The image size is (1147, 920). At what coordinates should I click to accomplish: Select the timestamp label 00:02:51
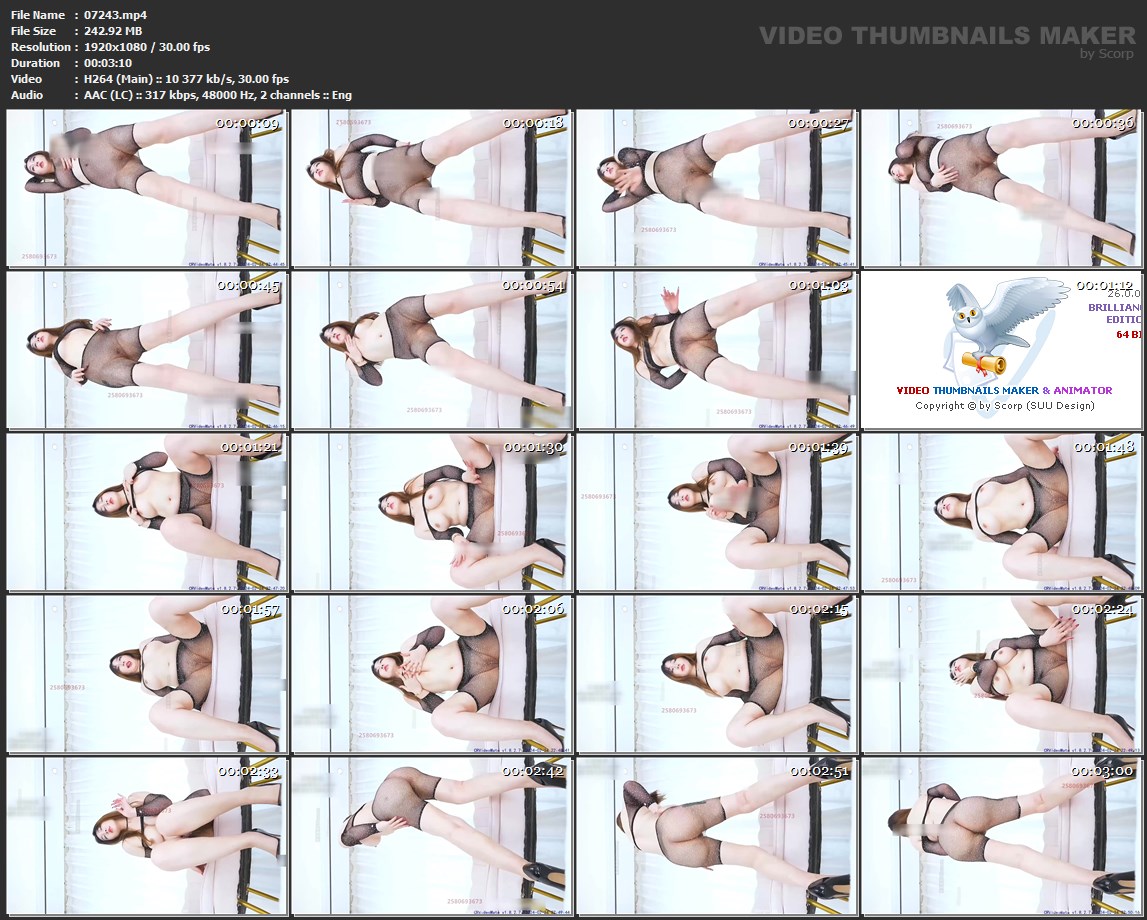tap(818, 771)
